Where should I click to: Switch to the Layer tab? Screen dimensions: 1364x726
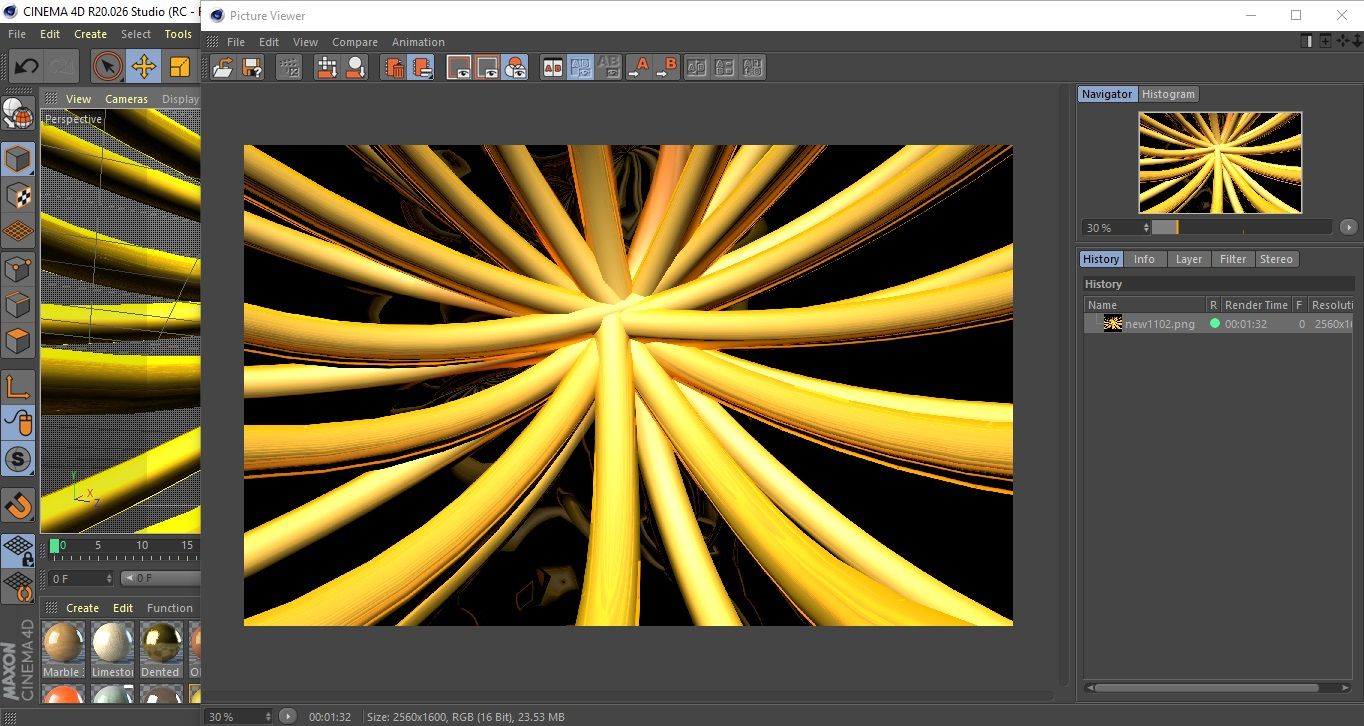point(1188,259)
